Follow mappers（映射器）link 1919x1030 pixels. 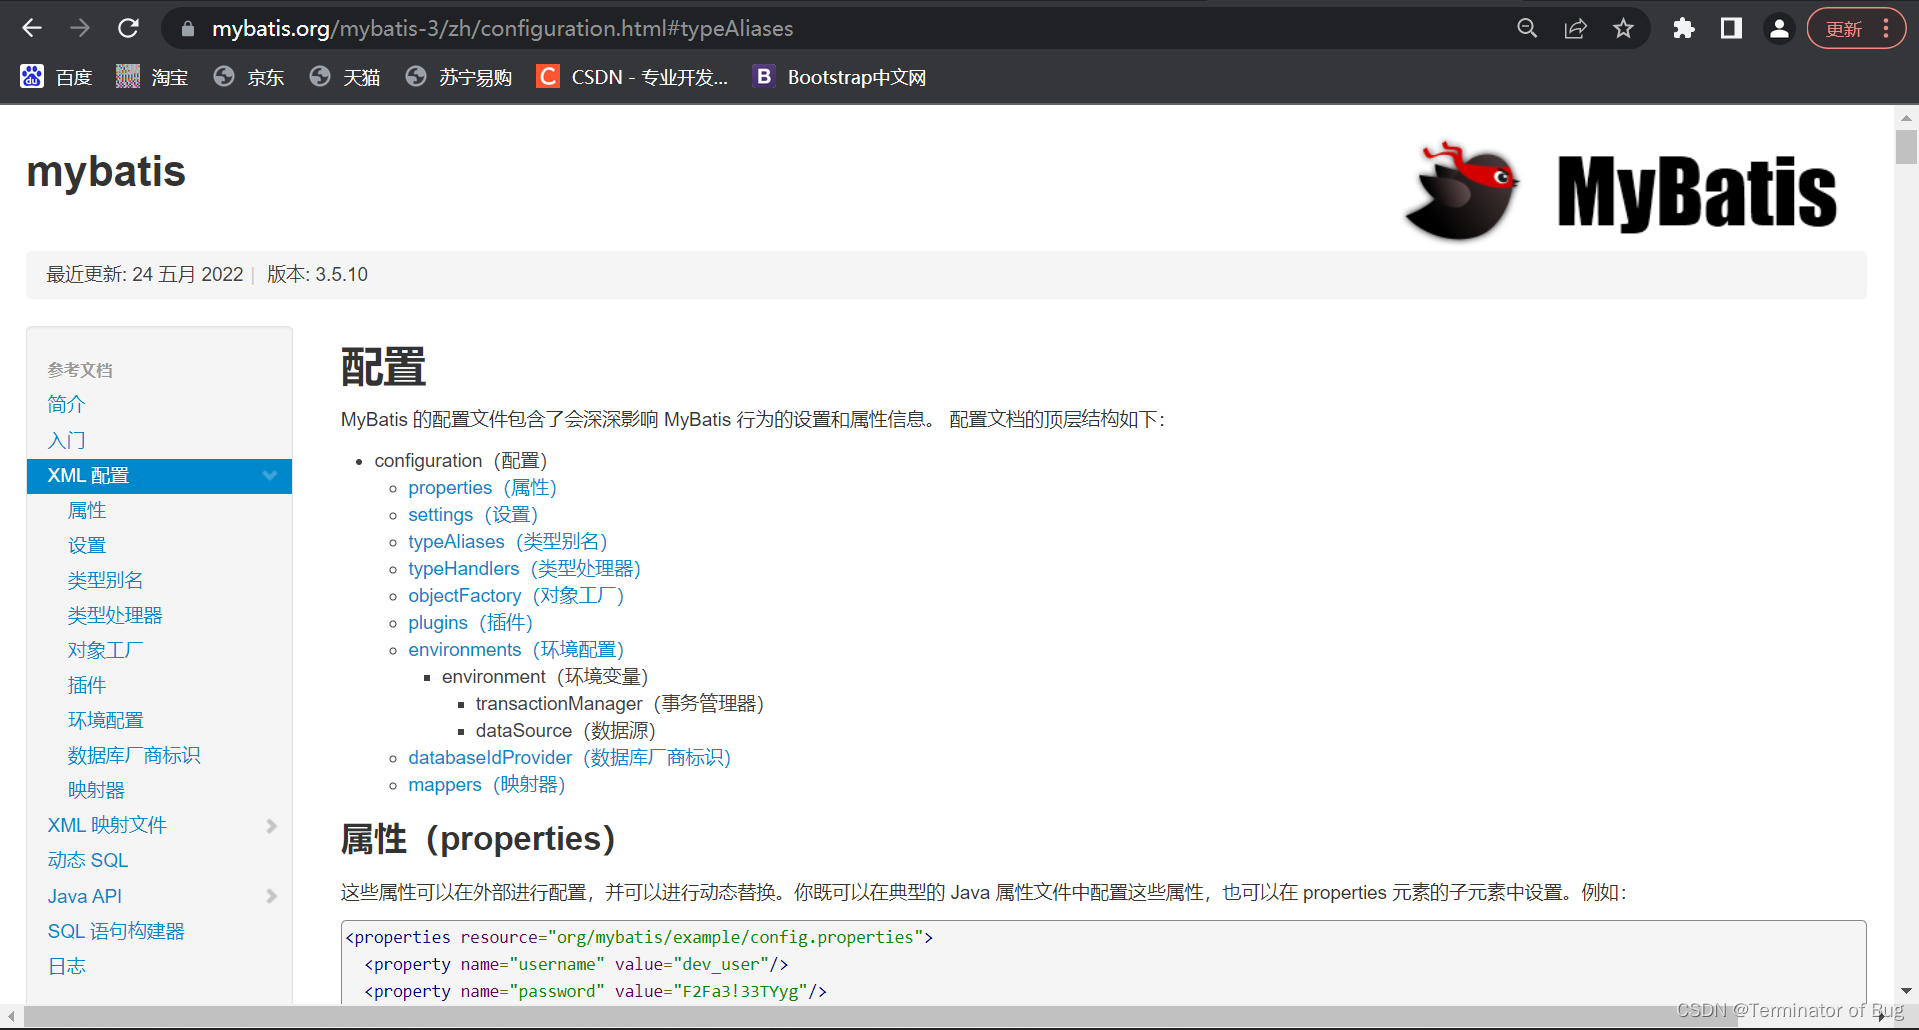[487, 785]
